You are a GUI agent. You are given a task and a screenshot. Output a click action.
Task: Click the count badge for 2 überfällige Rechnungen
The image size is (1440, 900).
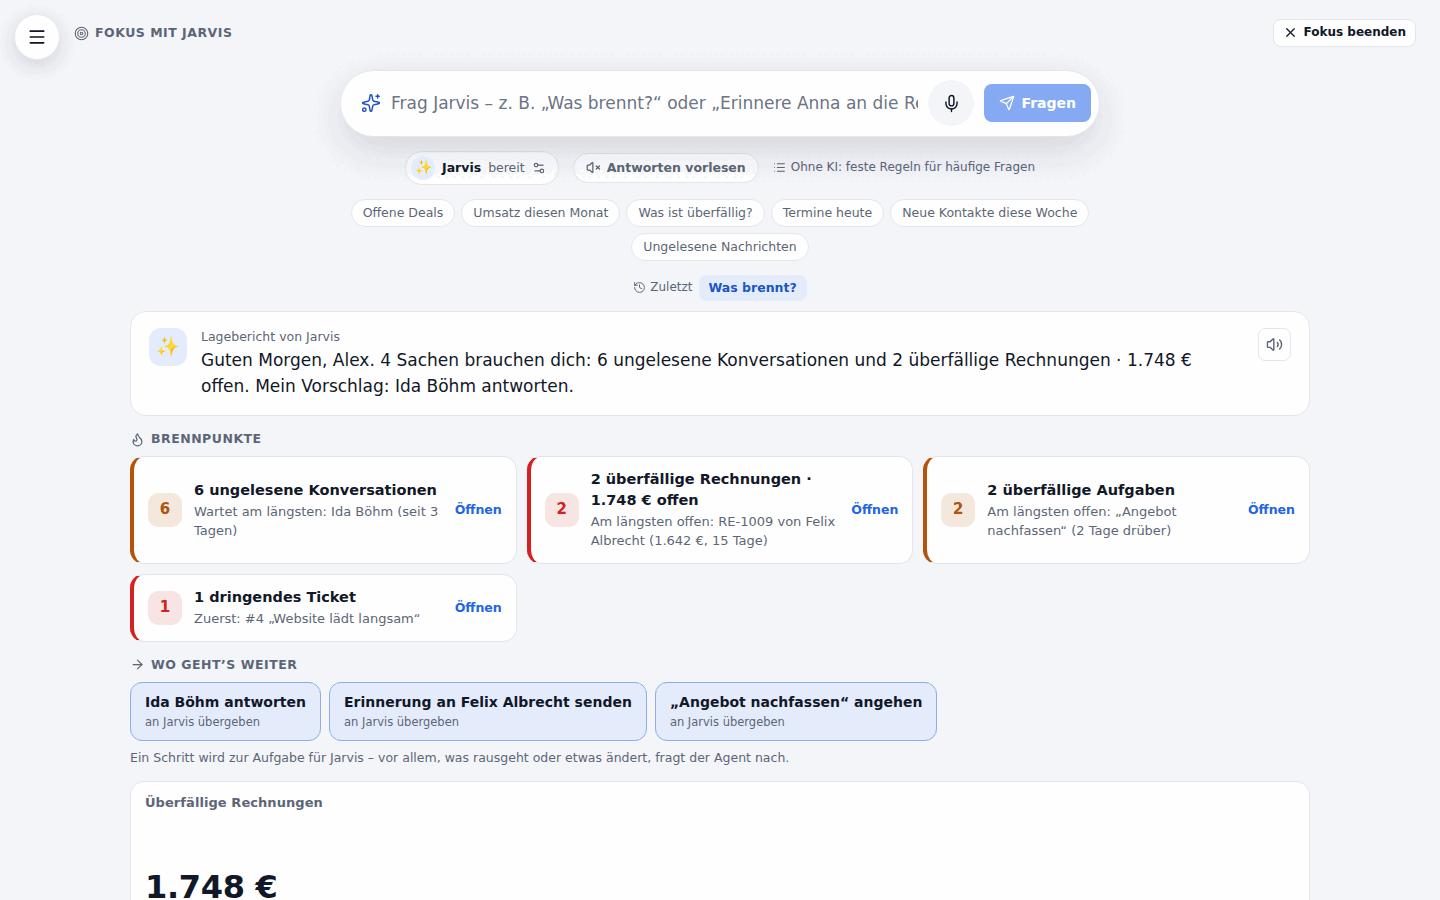click(x=562, y=509)
